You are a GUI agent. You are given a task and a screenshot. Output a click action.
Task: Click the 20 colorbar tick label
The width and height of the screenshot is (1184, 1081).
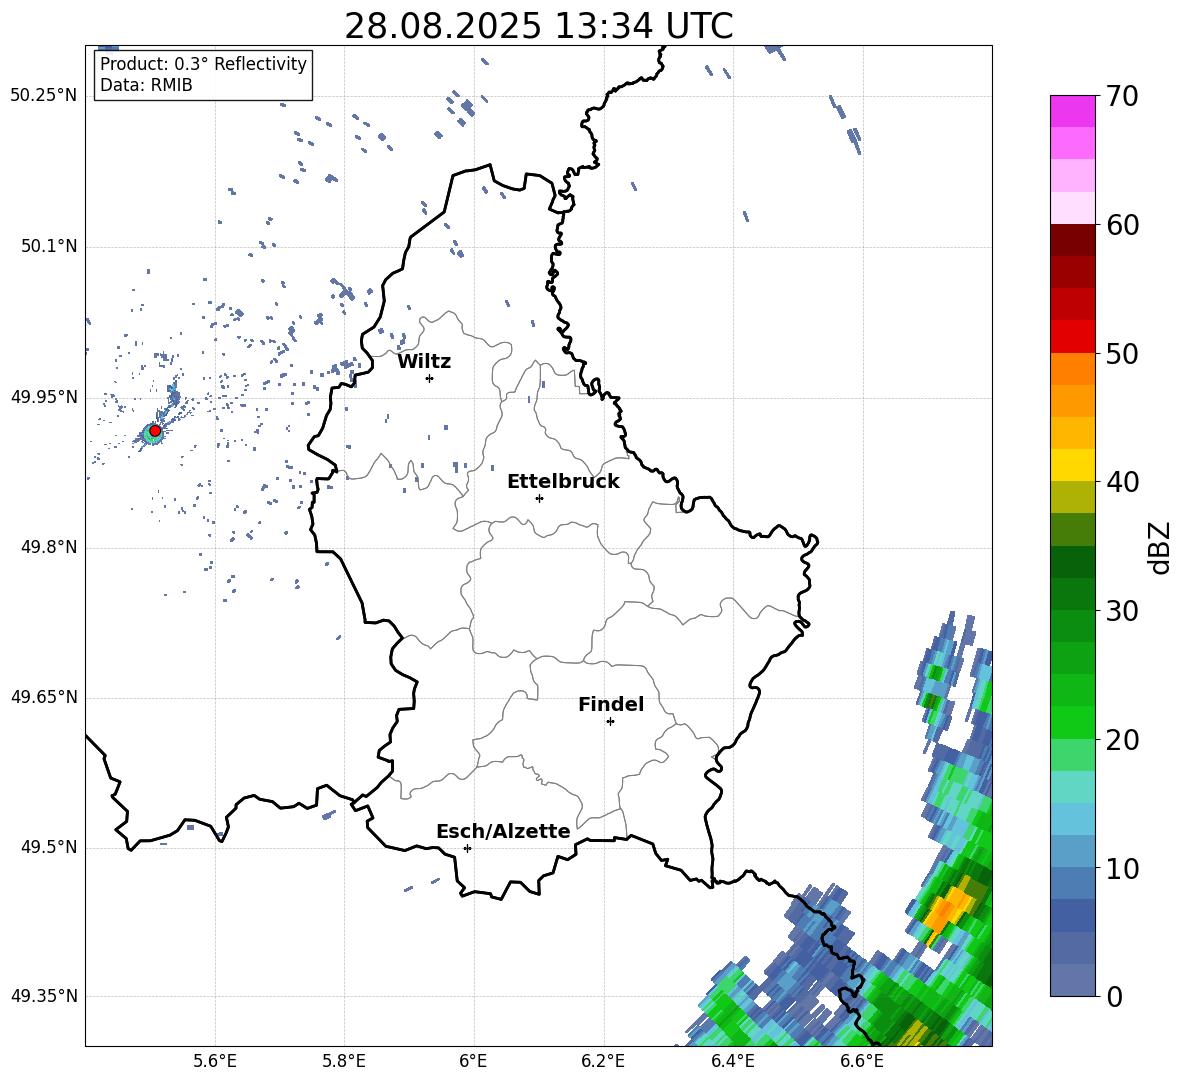pos(1122,740)
